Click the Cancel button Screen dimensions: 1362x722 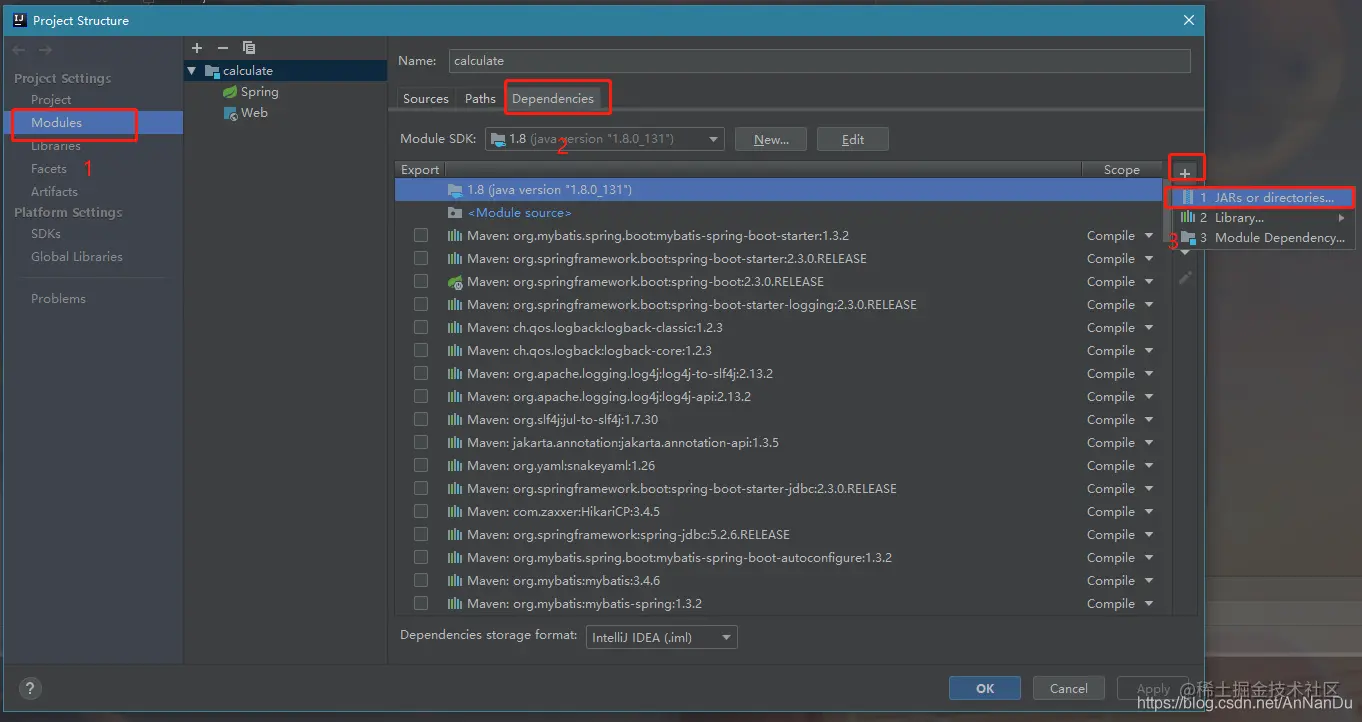click(1068, 688)
